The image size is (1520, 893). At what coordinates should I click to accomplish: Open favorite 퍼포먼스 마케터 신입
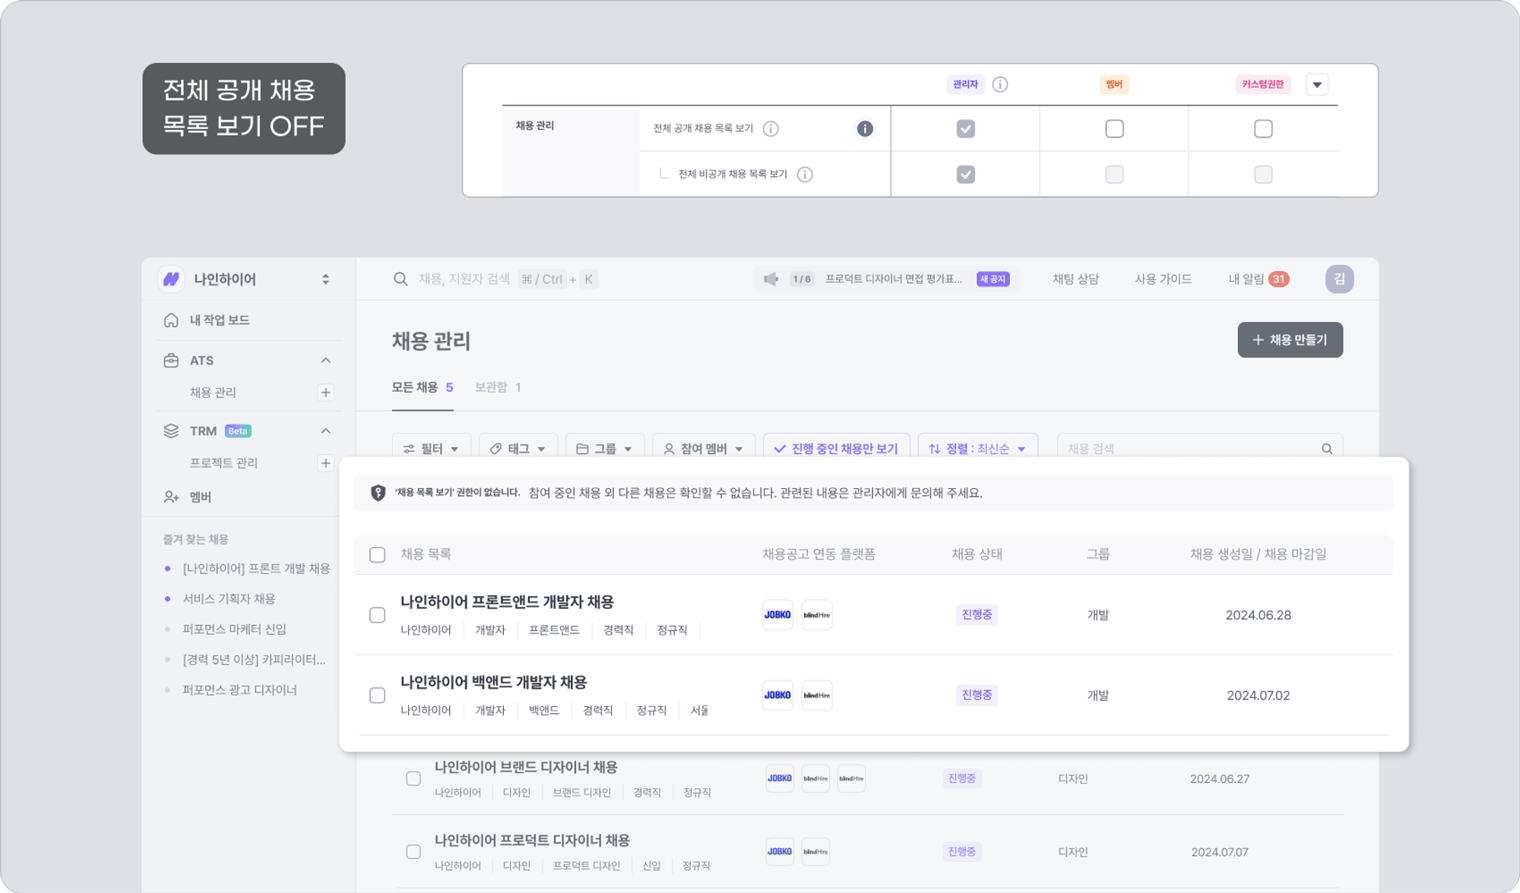coord(235,629)
